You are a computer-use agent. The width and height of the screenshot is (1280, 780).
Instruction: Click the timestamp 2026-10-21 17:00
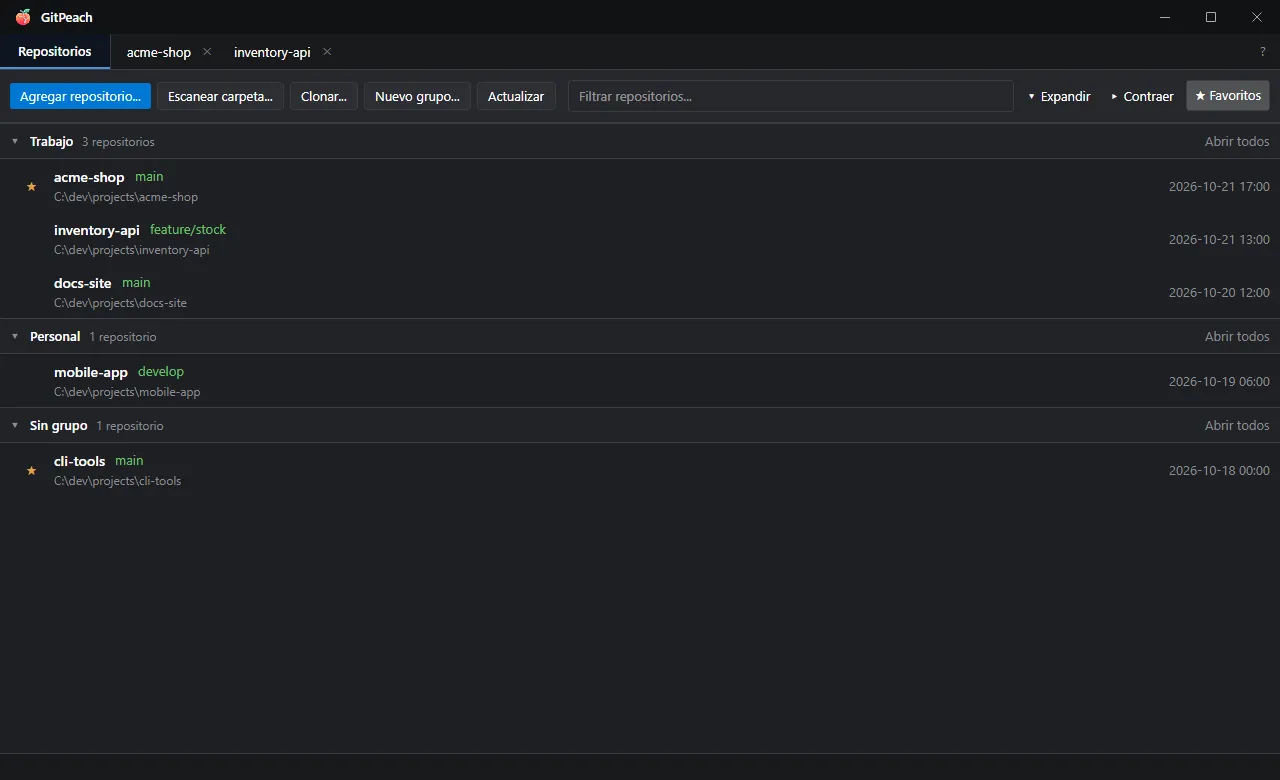[1219, 187]
